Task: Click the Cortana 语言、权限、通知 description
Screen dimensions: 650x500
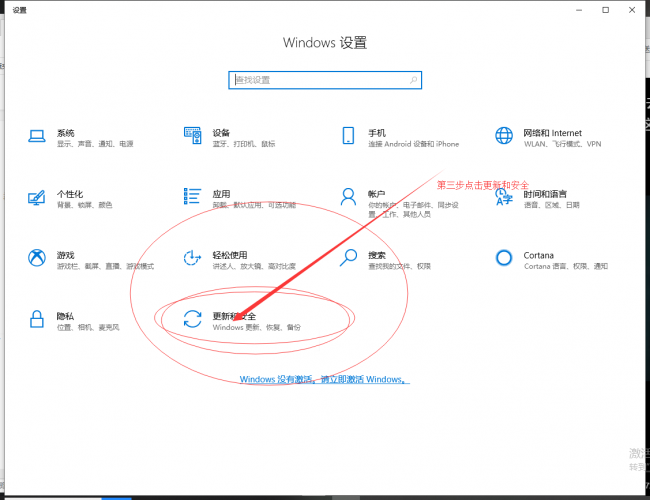Action: tap(566, 266)
